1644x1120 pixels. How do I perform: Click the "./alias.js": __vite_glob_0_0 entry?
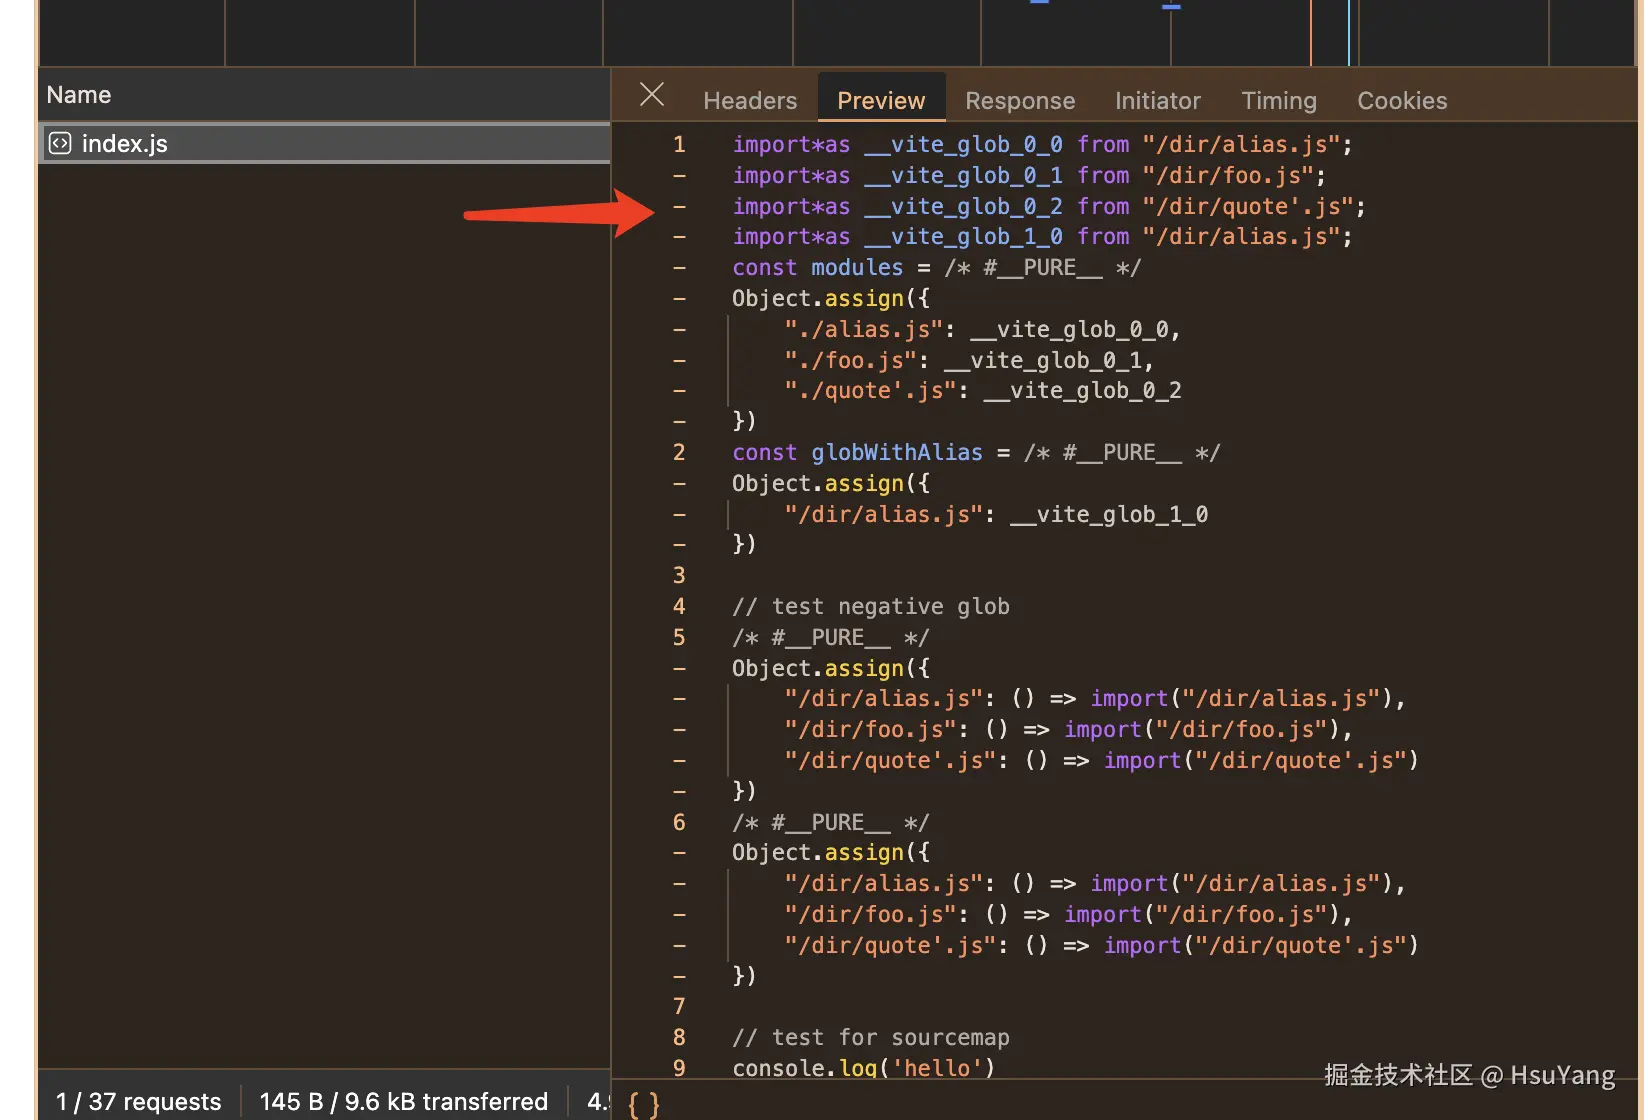(982, 330)
